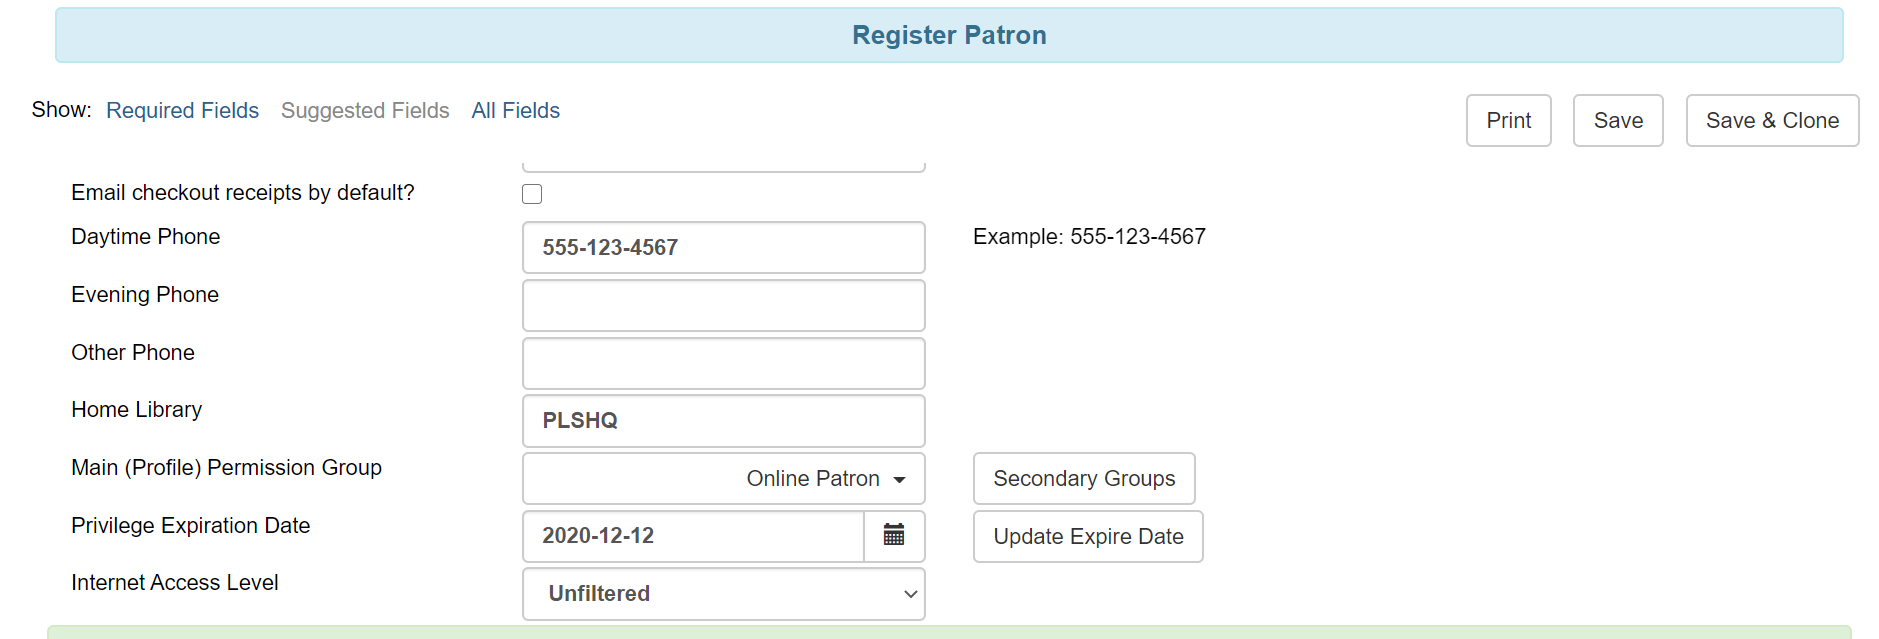Click the chevron on Unfiltered select box

click(910, 594)
